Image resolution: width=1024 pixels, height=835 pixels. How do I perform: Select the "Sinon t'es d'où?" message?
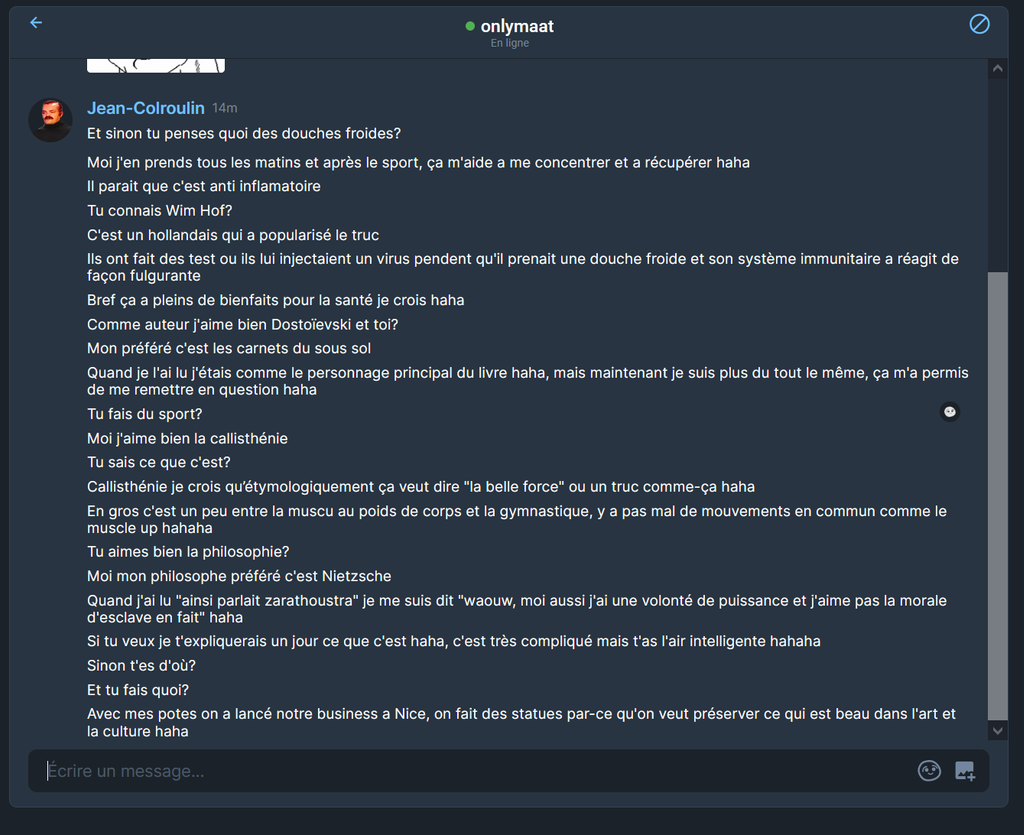point(141,666)
